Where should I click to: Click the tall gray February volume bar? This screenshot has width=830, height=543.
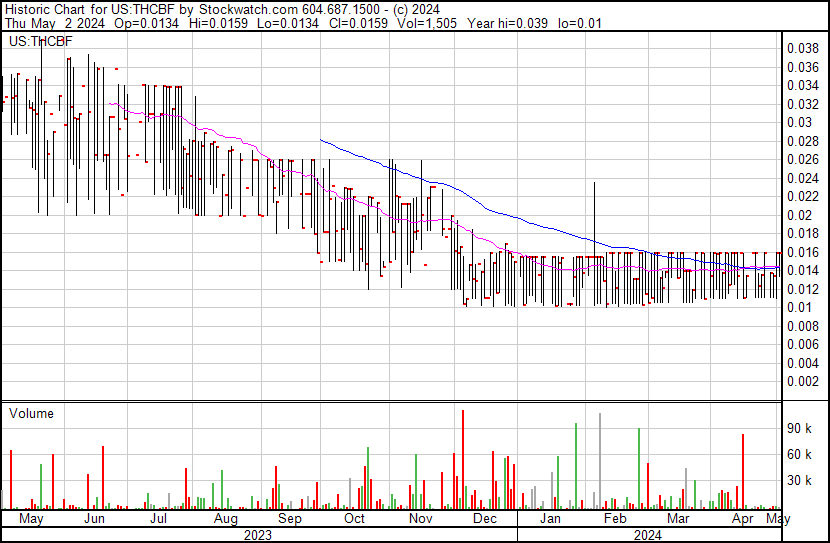point(600,461)
